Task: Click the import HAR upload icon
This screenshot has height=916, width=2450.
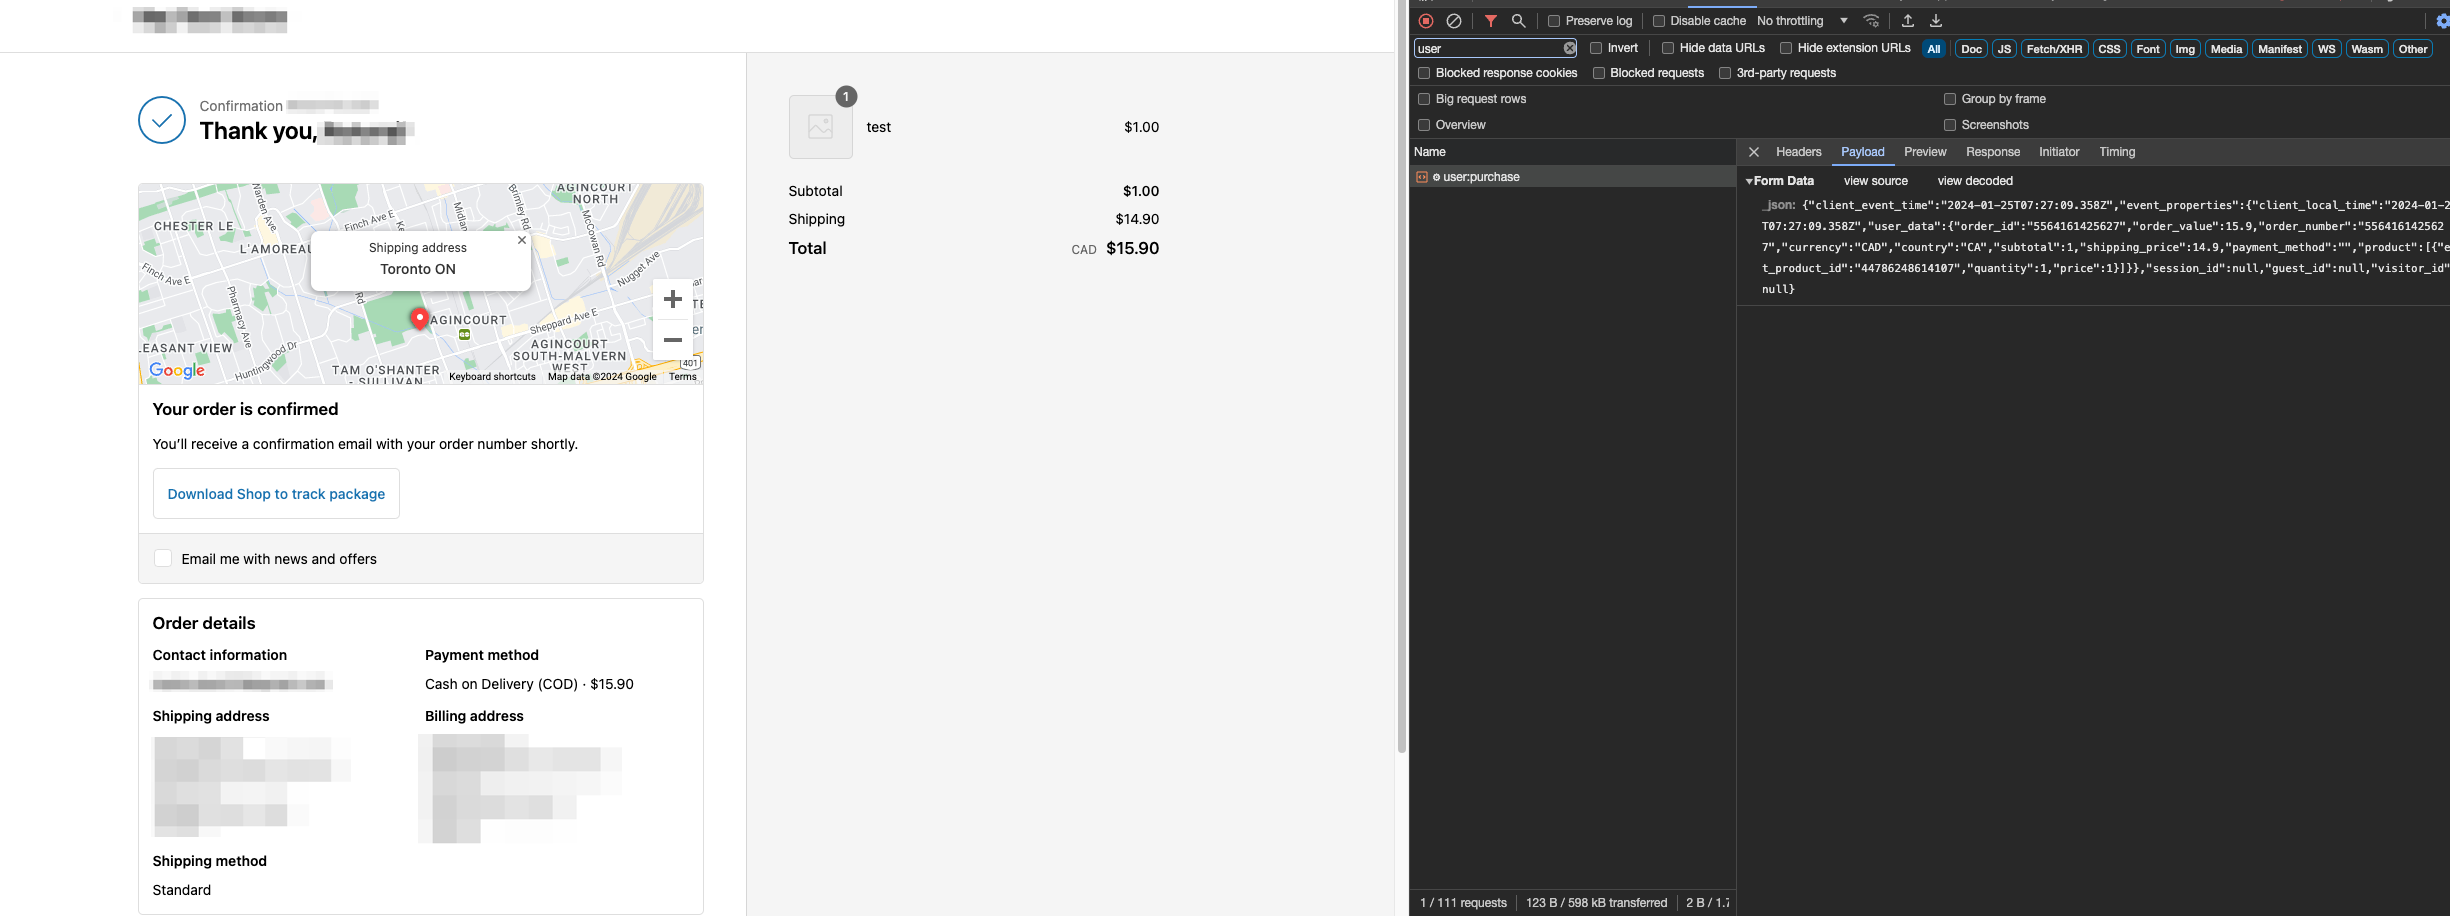Action: (1908, 21)
